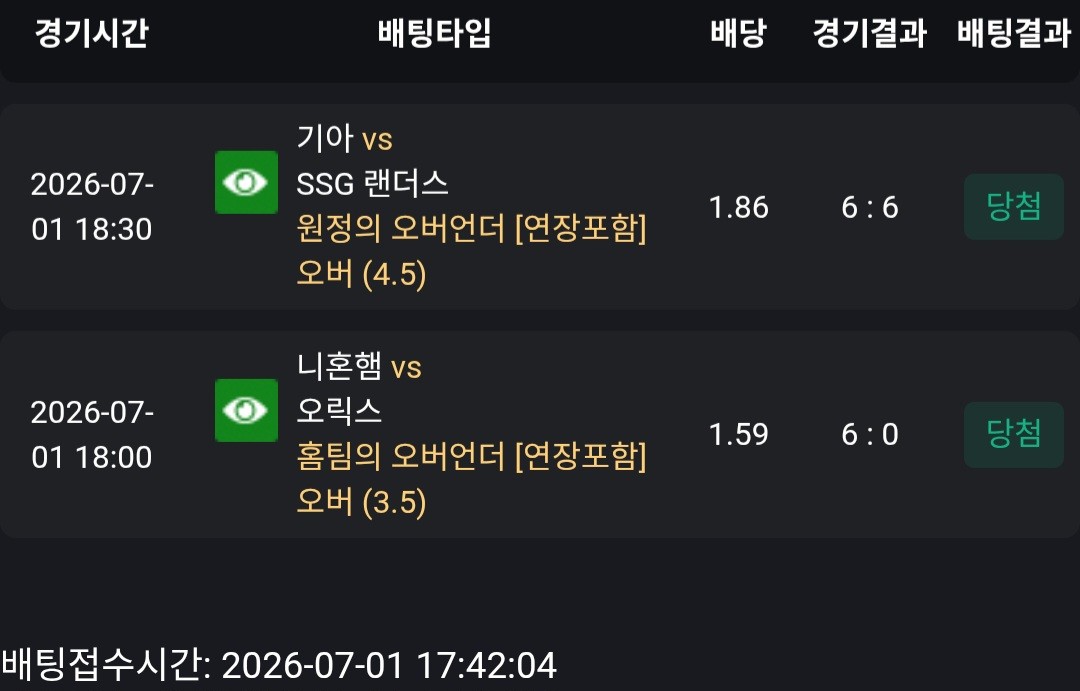This screenshot has height=691, width=1080.
Task: Click the 오버 (4.5) selection text
Action: click(362, 274)
